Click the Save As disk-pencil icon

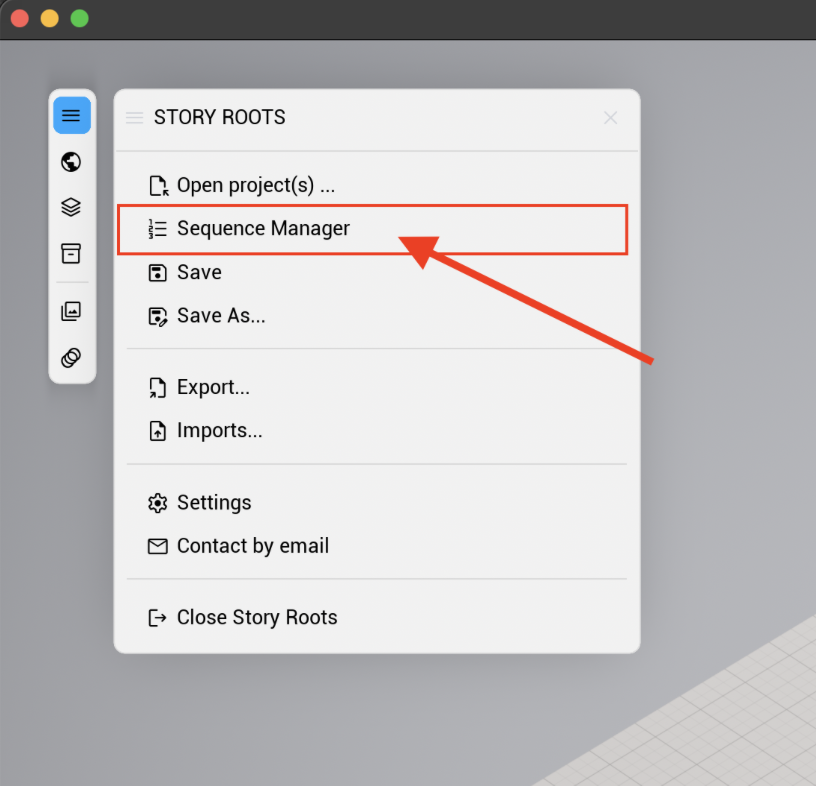(158, 316)
